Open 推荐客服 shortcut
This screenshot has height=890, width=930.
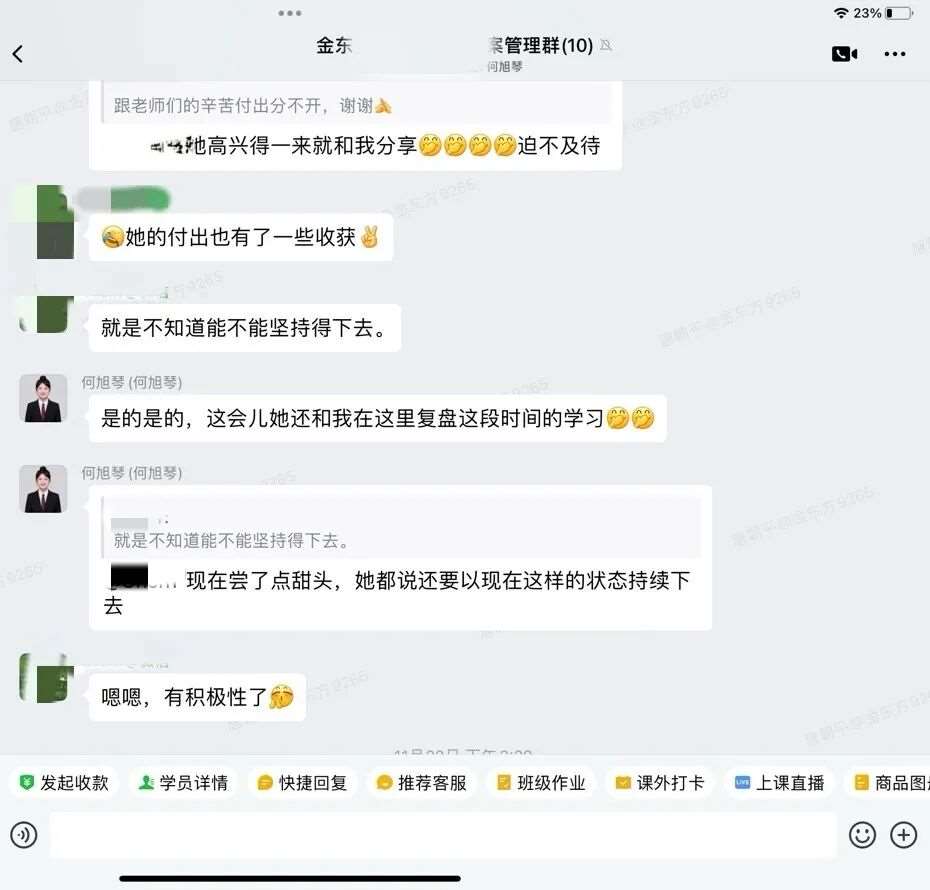(x=422, y=783)
